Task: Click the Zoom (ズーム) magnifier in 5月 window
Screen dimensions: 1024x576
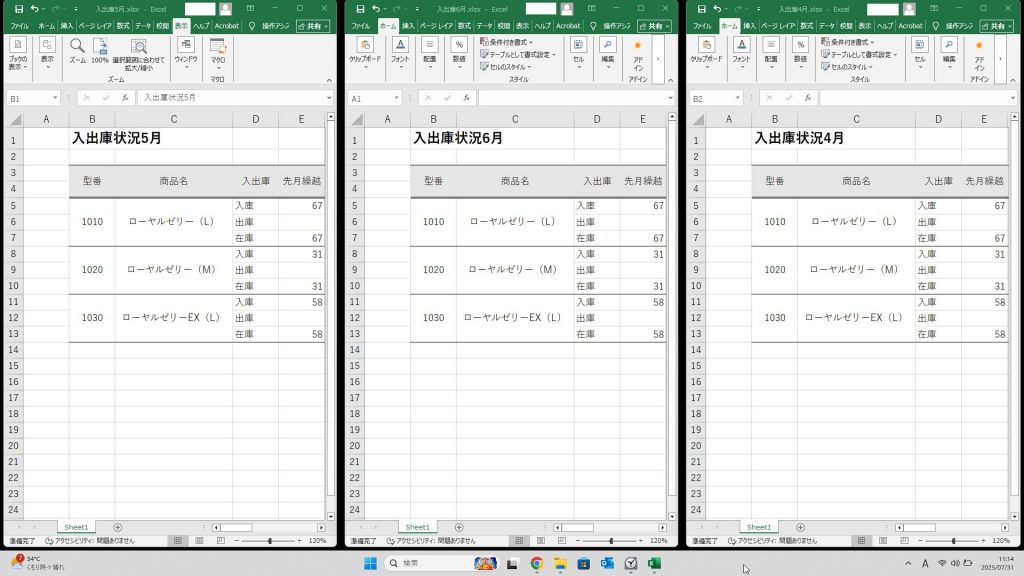Action: point(77,50)
